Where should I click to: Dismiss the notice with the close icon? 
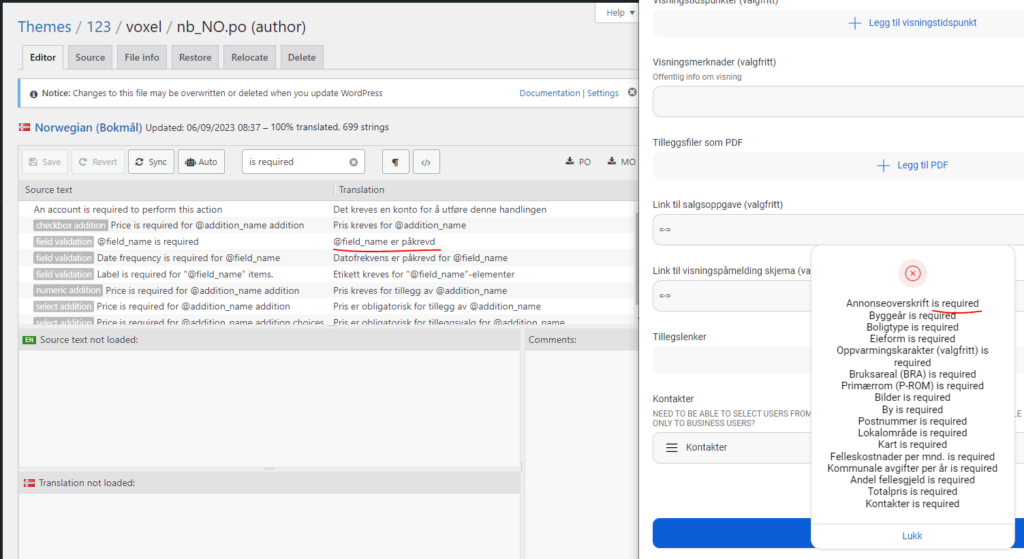[x=632, y=92]
